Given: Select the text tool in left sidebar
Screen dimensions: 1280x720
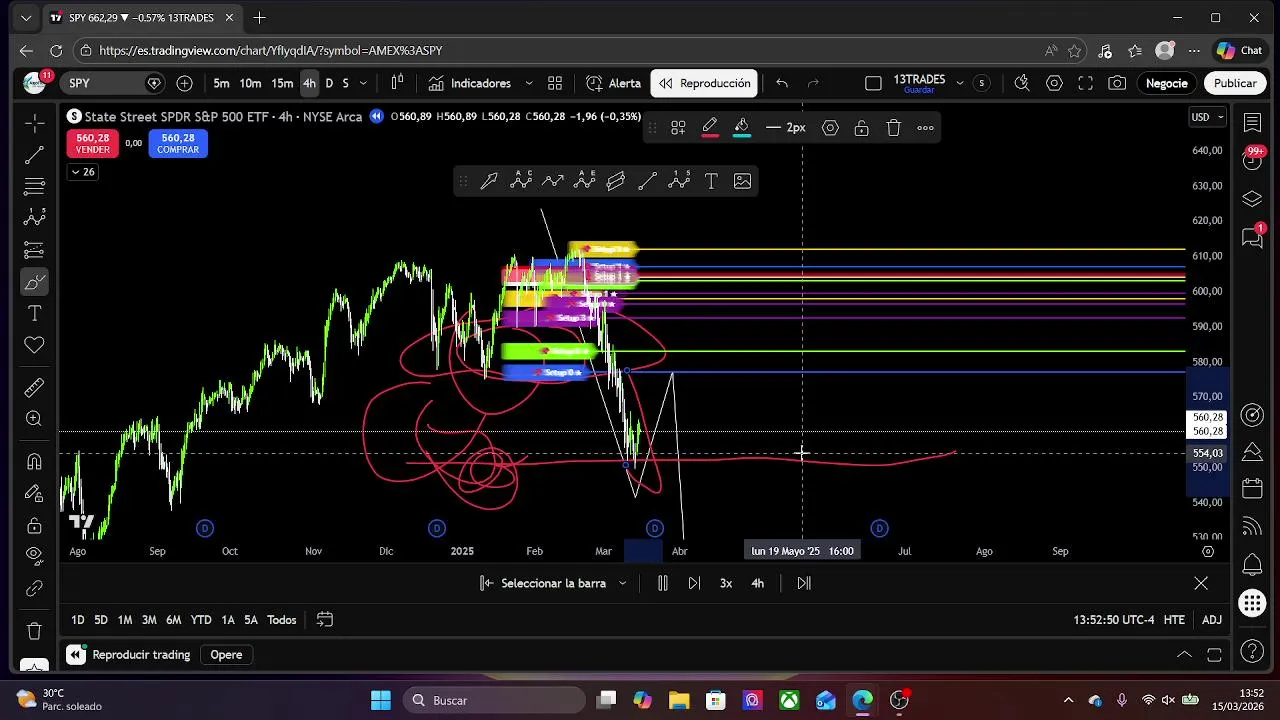Looking at the screenshot, I should 34,314.
